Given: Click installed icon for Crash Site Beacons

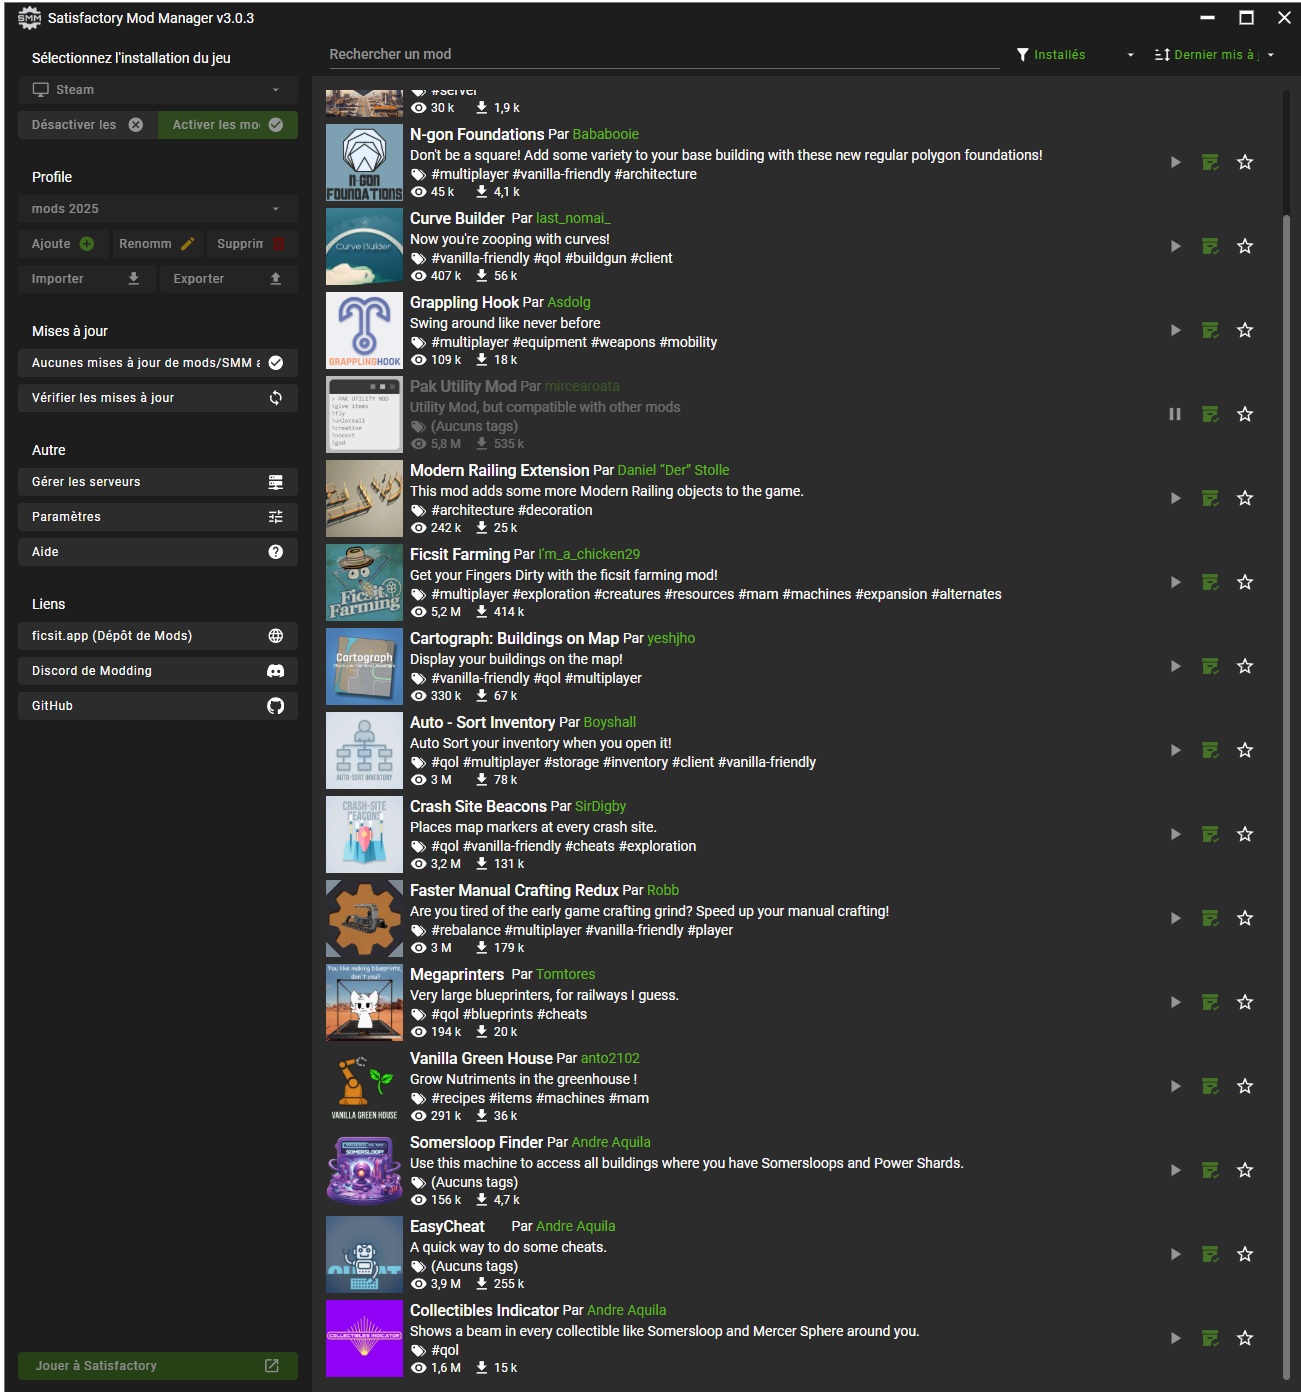Looking at the screenshot, I should 1210,834.
